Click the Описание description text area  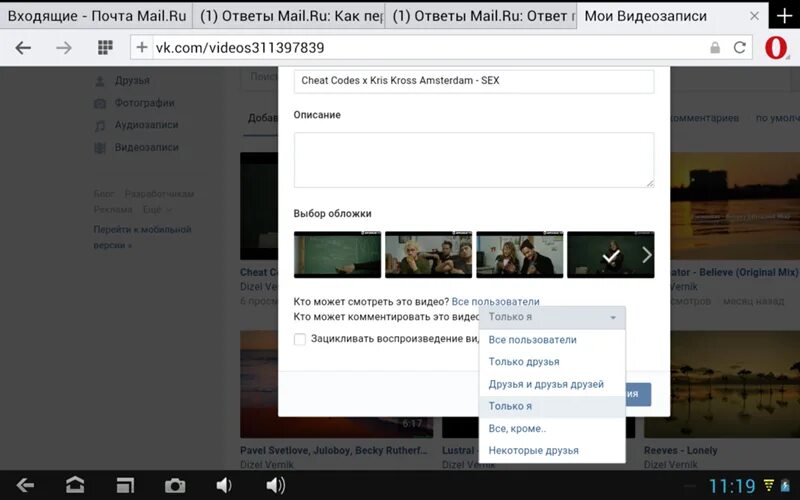point(473,160)
